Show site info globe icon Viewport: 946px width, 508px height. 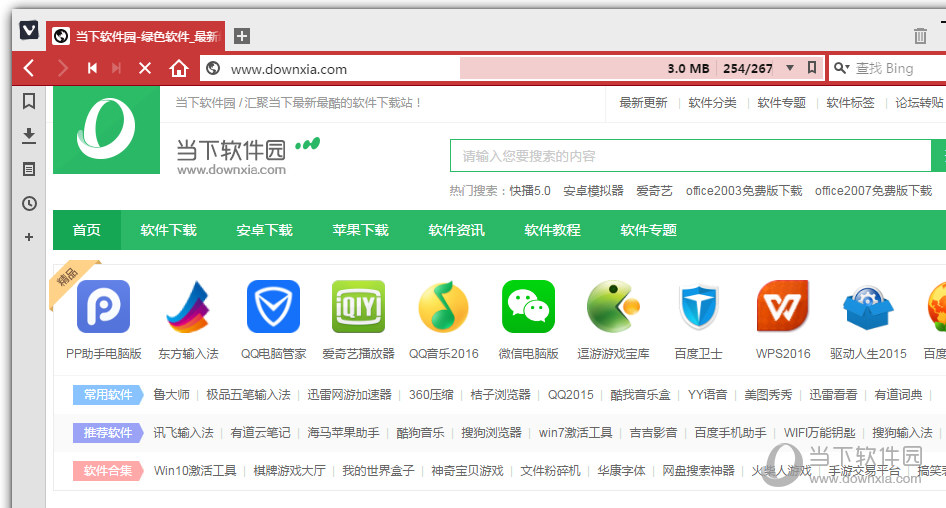213,68
